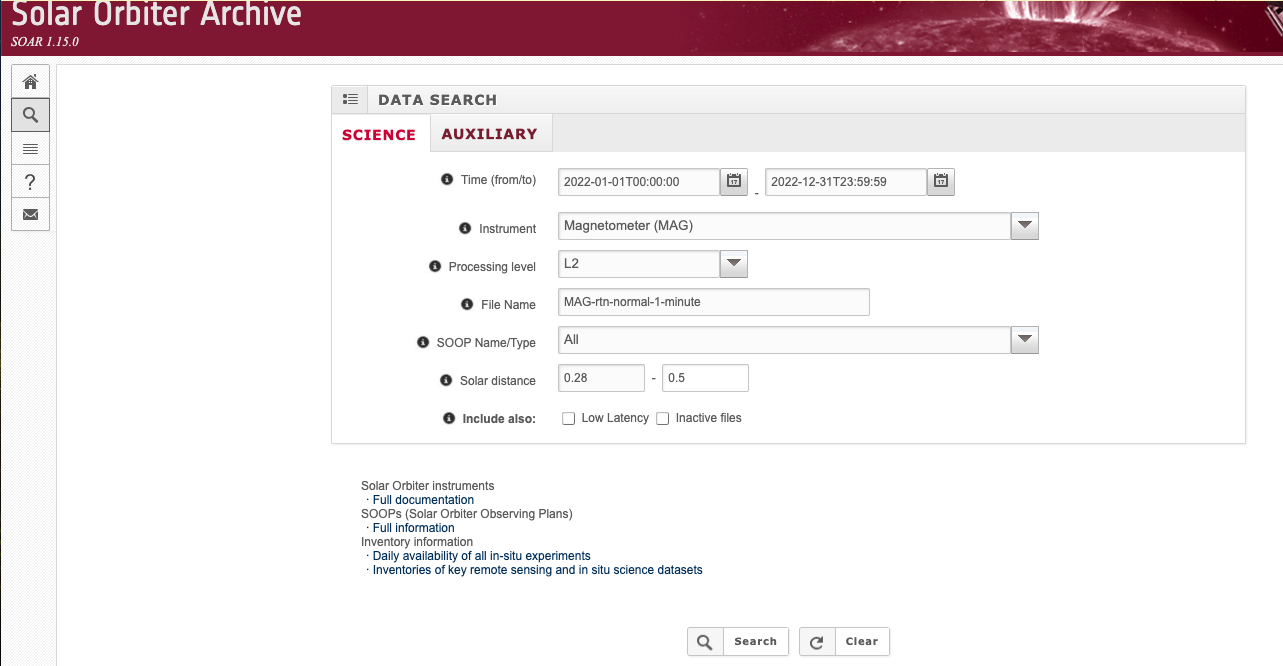The width and height of the screenshot is (1283, 666).
Task: Select the Solar Orbiter Archive title
Action: 156,14
